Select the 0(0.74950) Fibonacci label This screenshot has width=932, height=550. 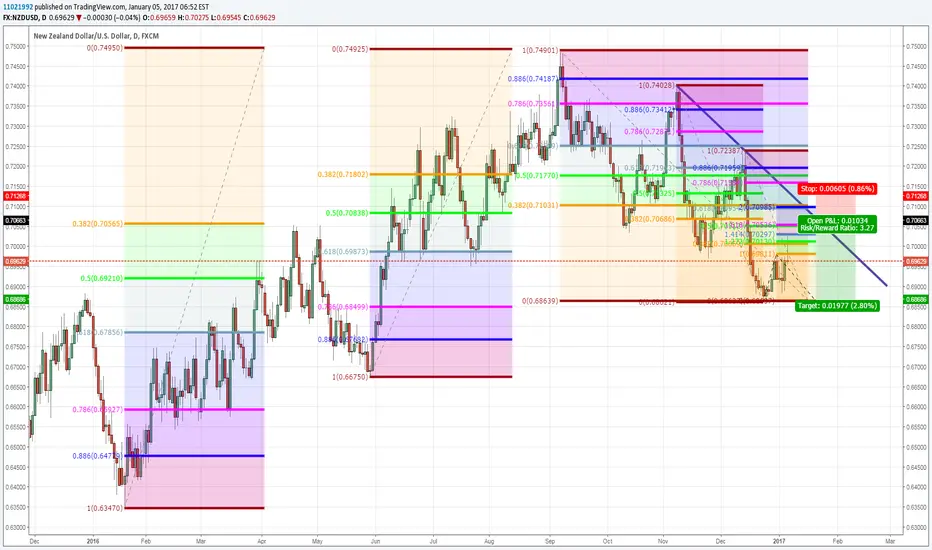tap(105, 48)
